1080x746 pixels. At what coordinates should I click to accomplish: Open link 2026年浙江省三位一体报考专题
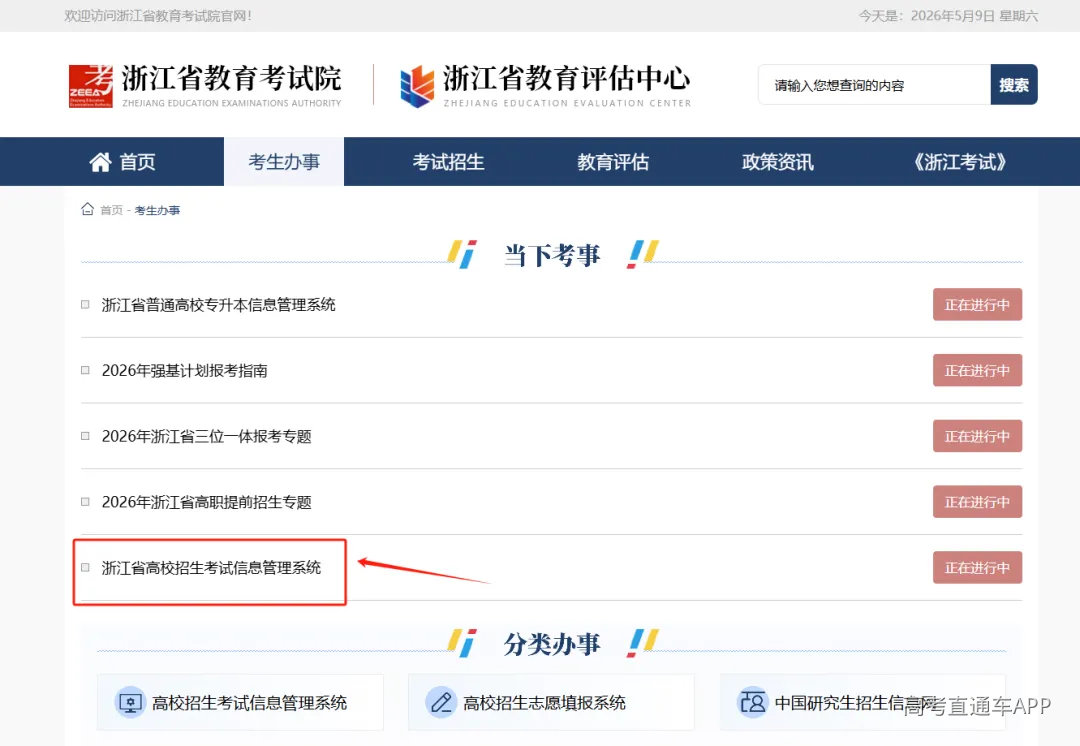point(207,436)
